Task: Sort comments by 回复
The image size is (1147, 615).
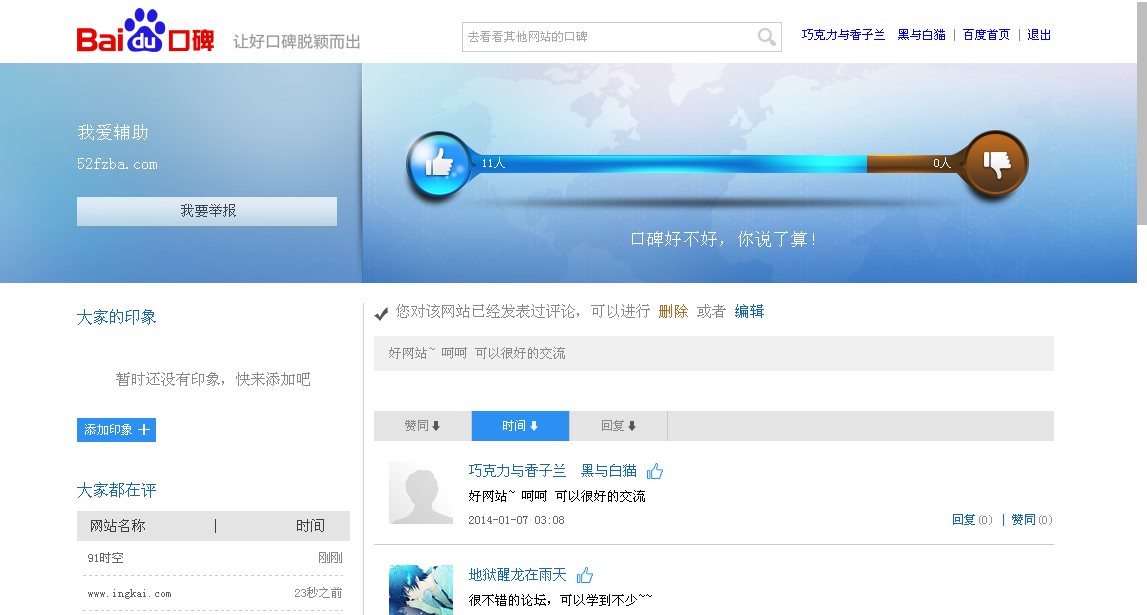Action: [x=618, y=426]
